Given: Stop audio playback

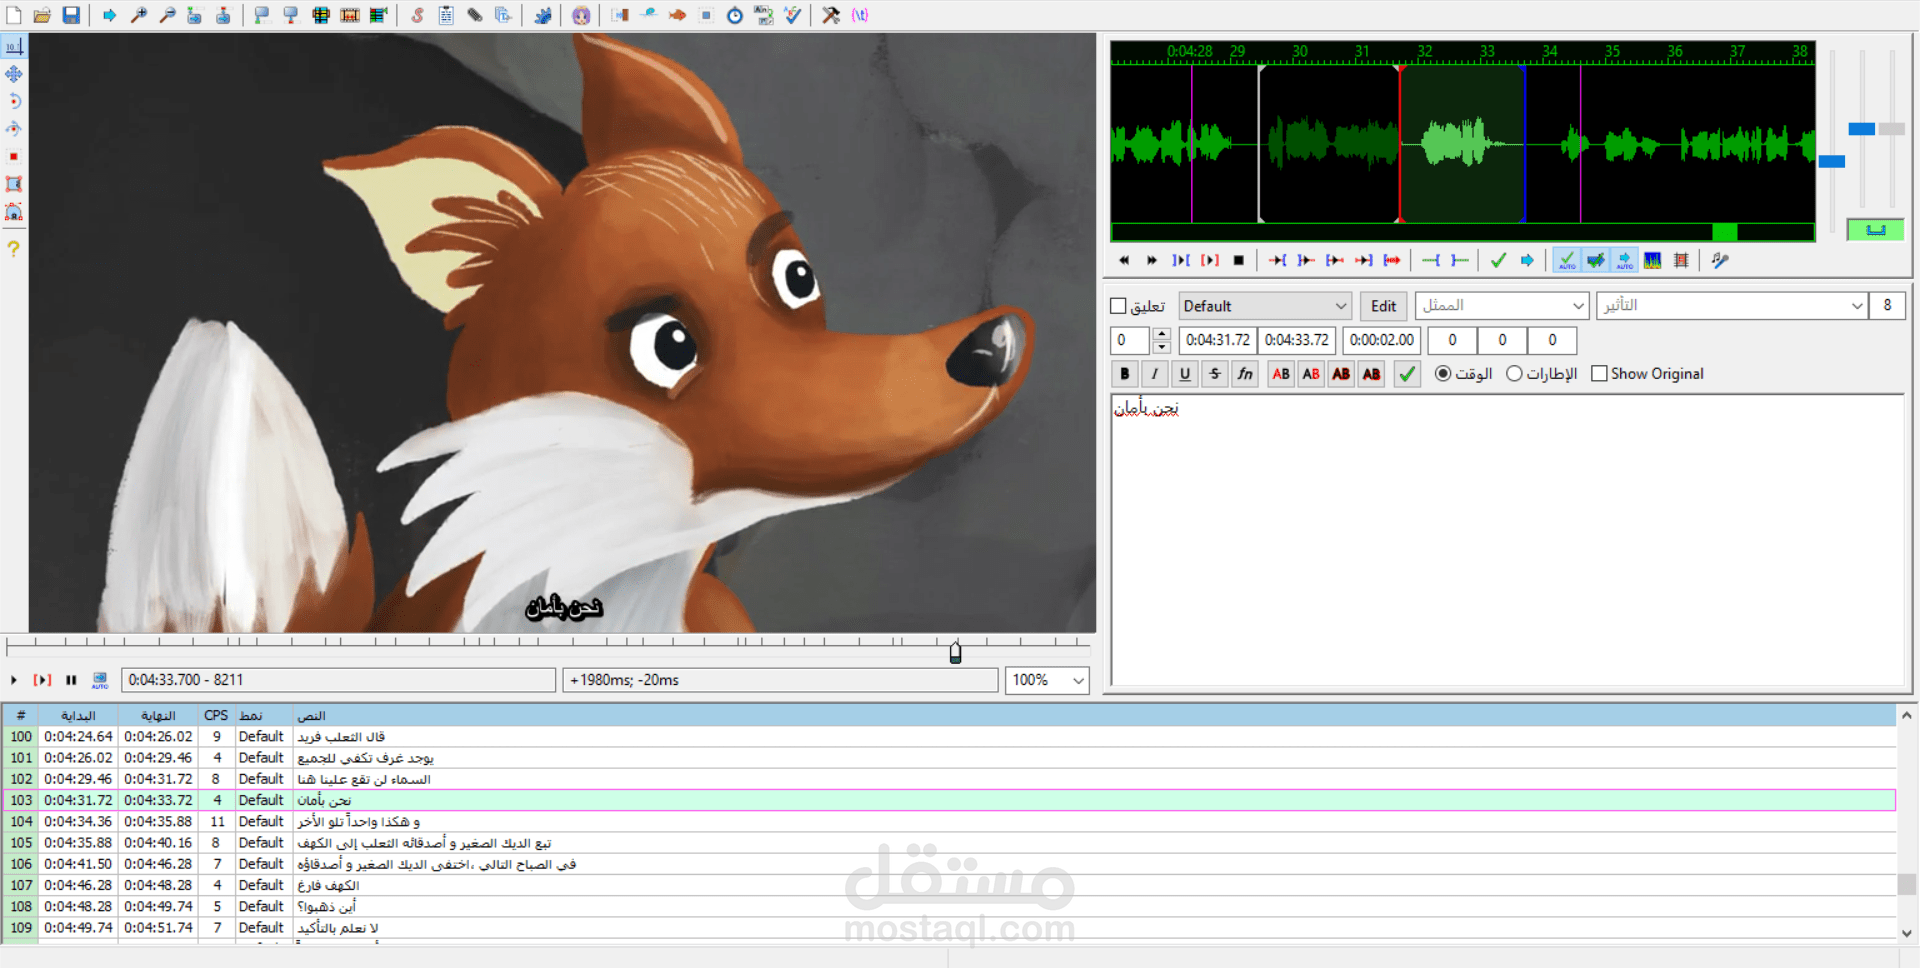Looking at the screenshot, I should (x=1239, y=260).
